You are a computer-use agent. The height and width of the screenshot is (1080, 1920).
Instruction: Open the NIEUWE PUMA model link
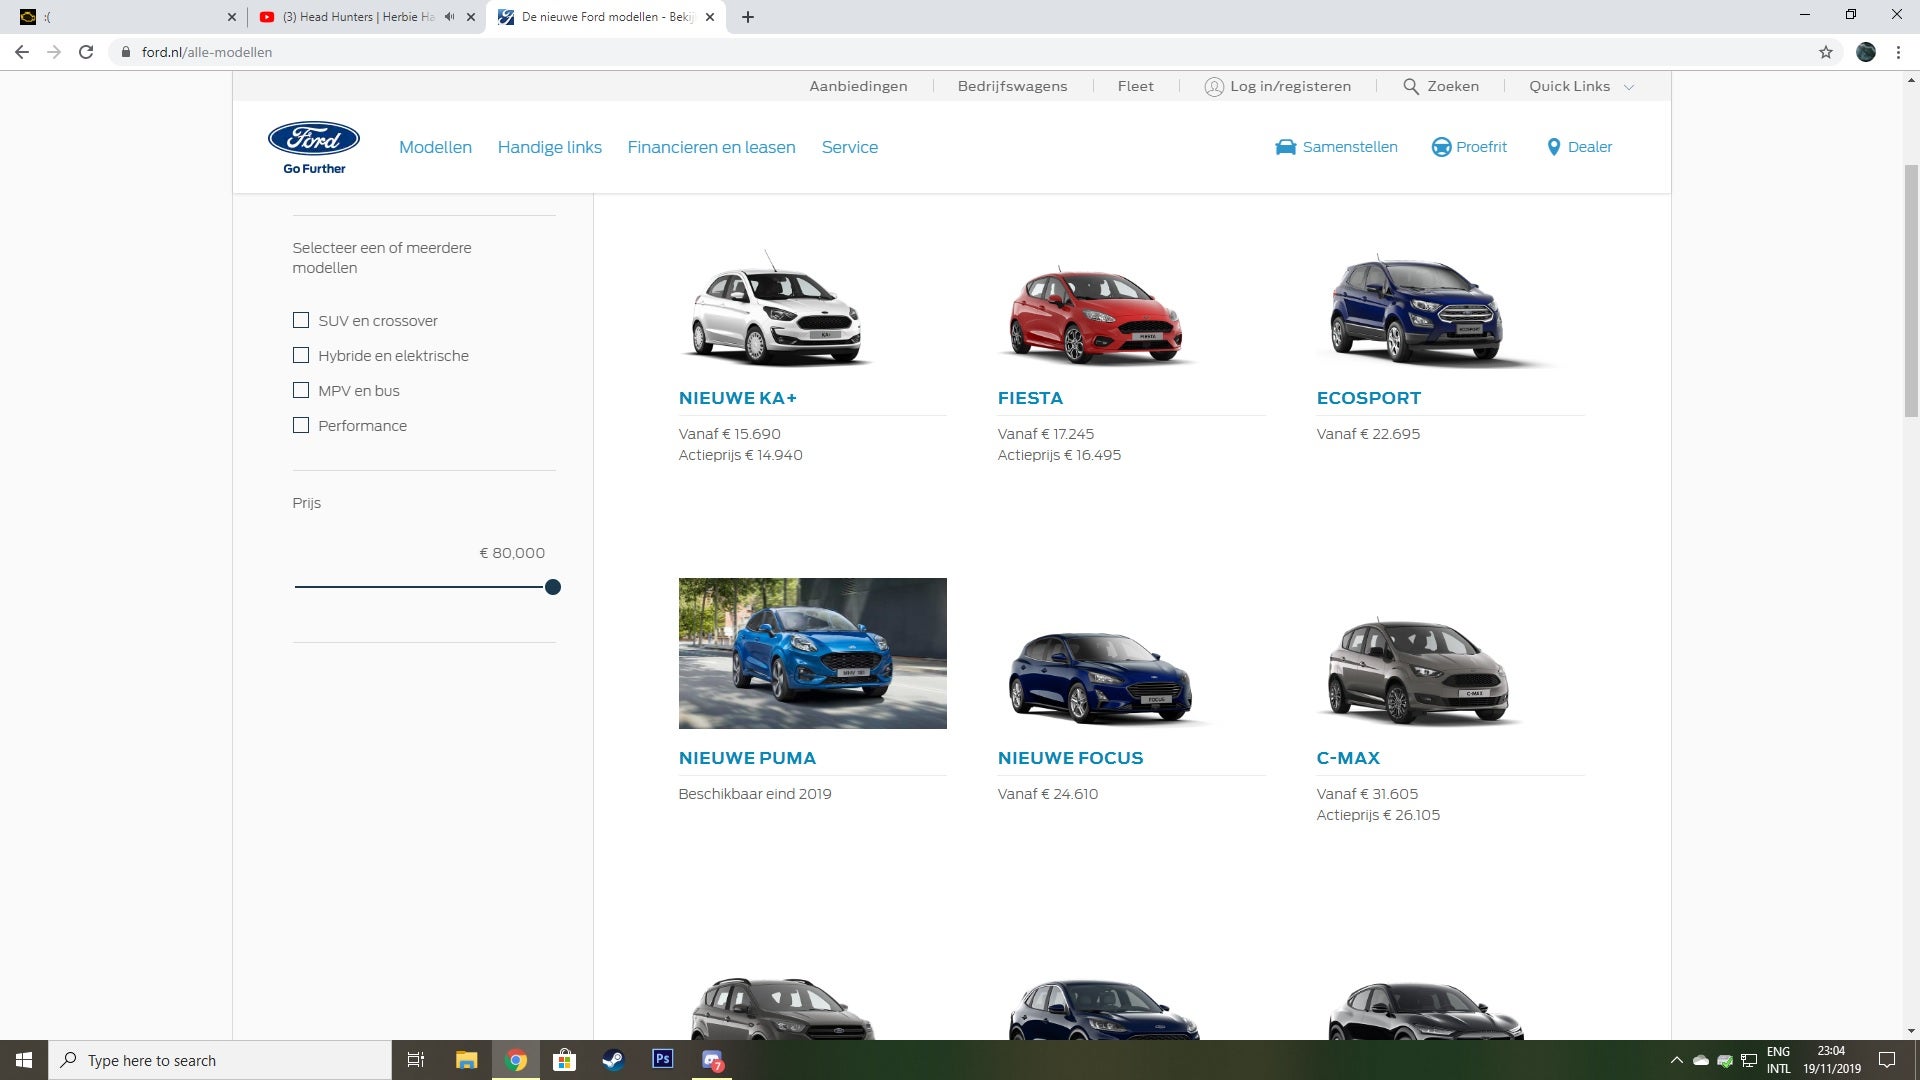click(x=747, y=758)
